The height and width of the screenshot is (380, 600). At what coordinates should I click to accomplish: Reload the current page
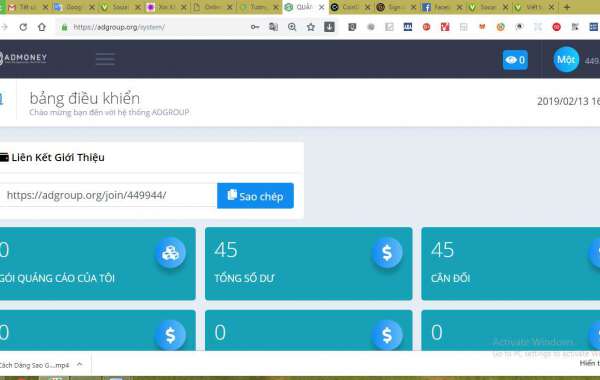(x=23, y=27)
